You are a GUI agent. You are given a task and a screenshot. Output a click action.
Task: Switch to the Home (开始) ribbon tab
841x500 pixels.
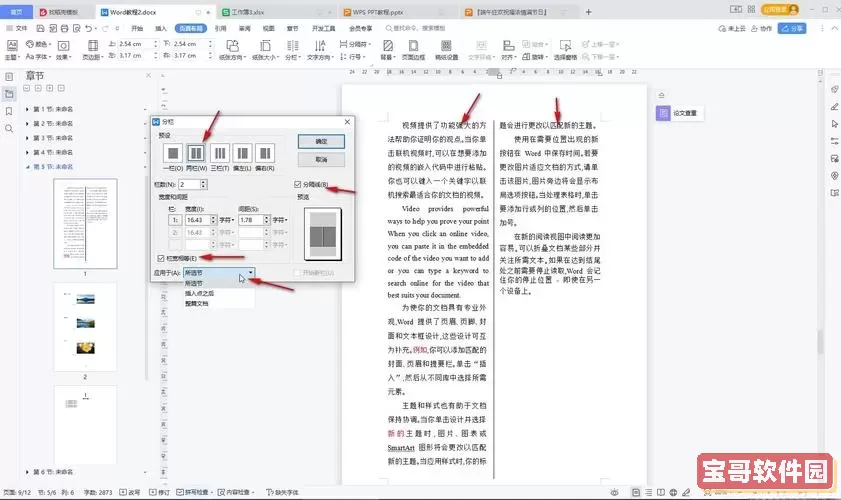(x=137, y=28)
